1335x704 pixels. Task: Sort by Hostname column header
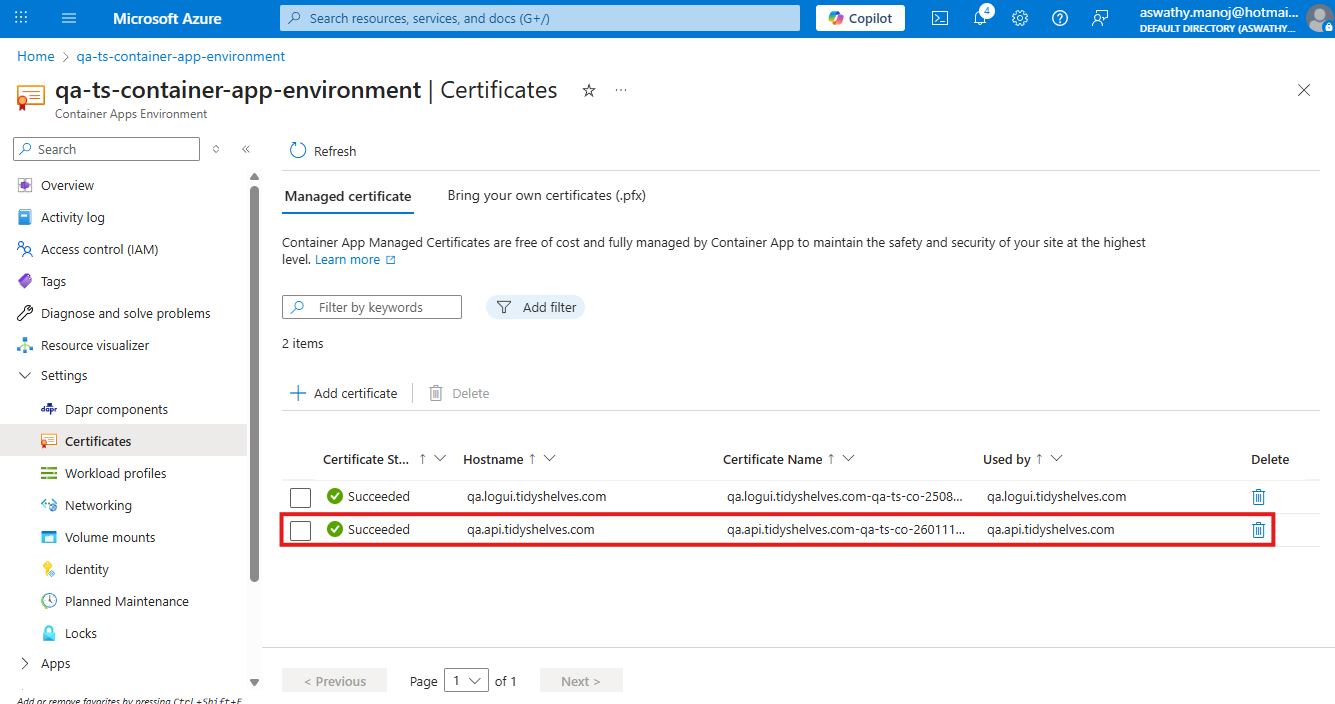493,460
